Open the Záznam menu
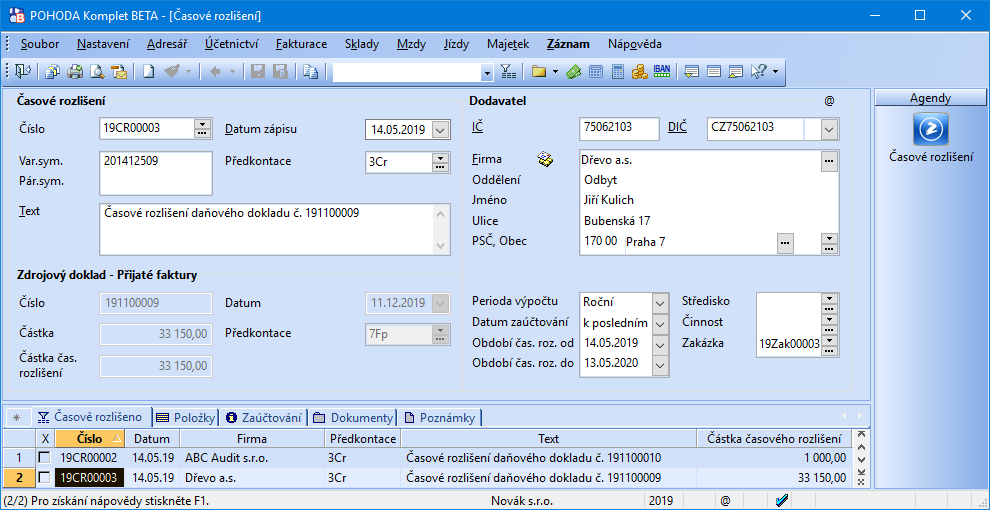 click(x=568, y=44)
